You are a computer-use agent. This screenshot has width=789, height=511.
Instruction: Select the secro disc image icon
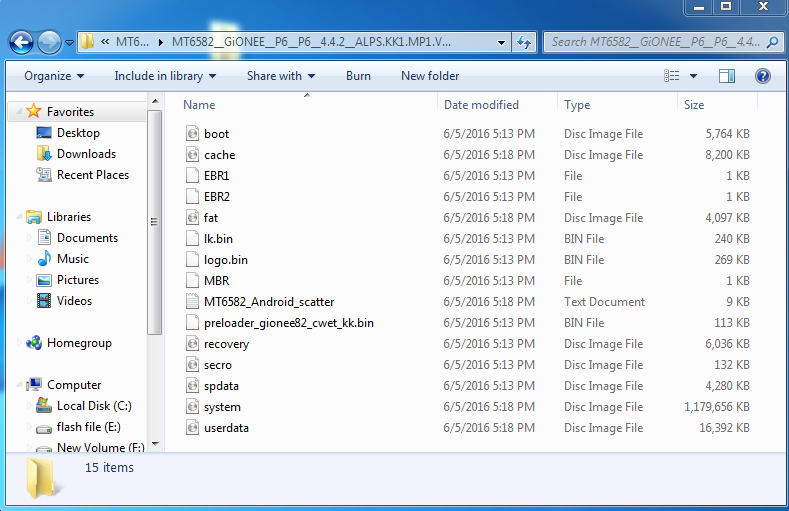click(x=192, y=365)
